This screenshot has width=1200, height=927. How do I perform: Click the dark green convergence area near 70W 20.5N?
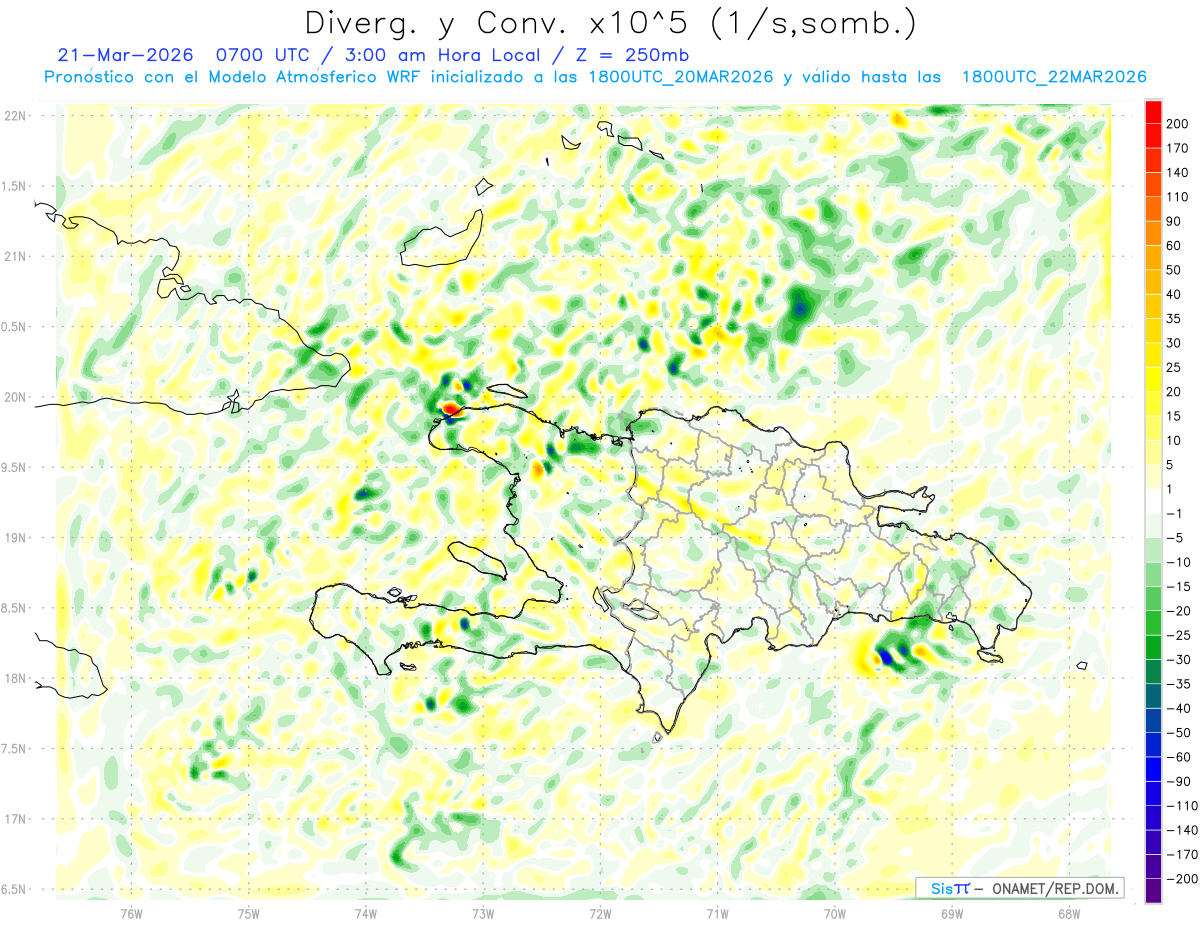click(799, 306)
